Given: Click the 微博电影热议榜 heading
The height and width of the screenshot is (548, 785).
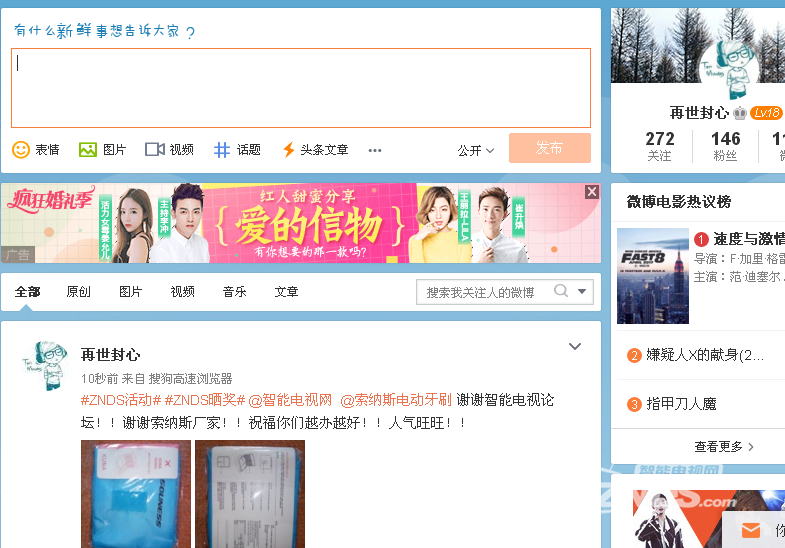Looking at the screenshot, I should point(678,202).
